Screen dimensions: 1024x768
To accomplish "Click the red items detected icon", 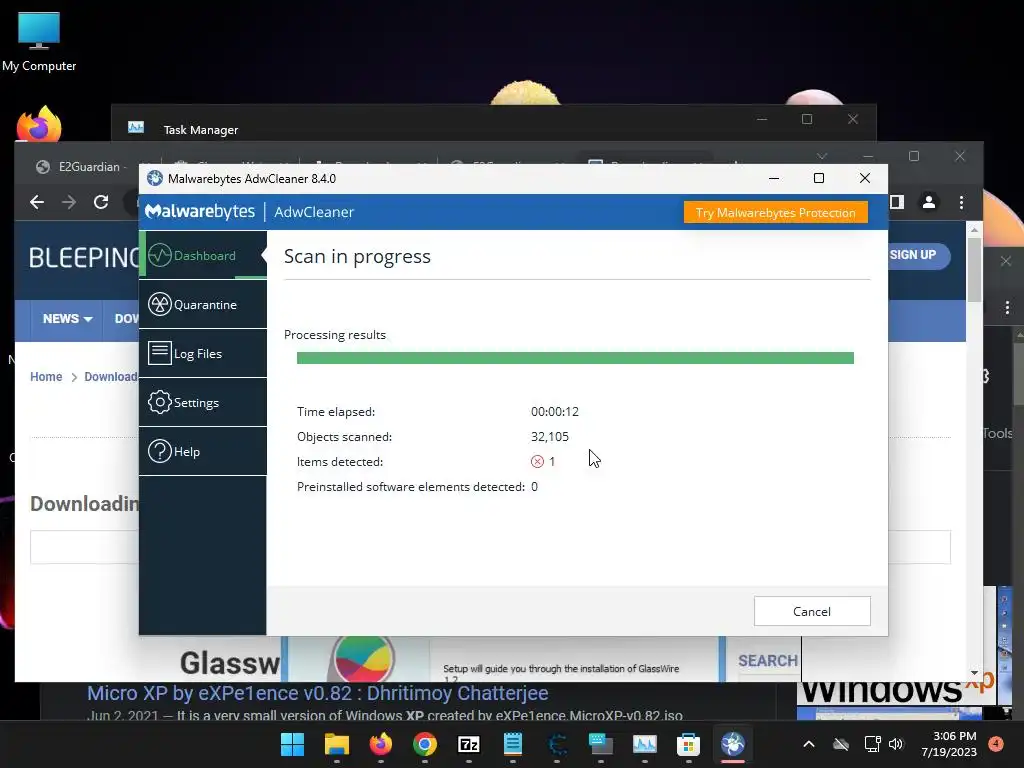I will point(537,462).
